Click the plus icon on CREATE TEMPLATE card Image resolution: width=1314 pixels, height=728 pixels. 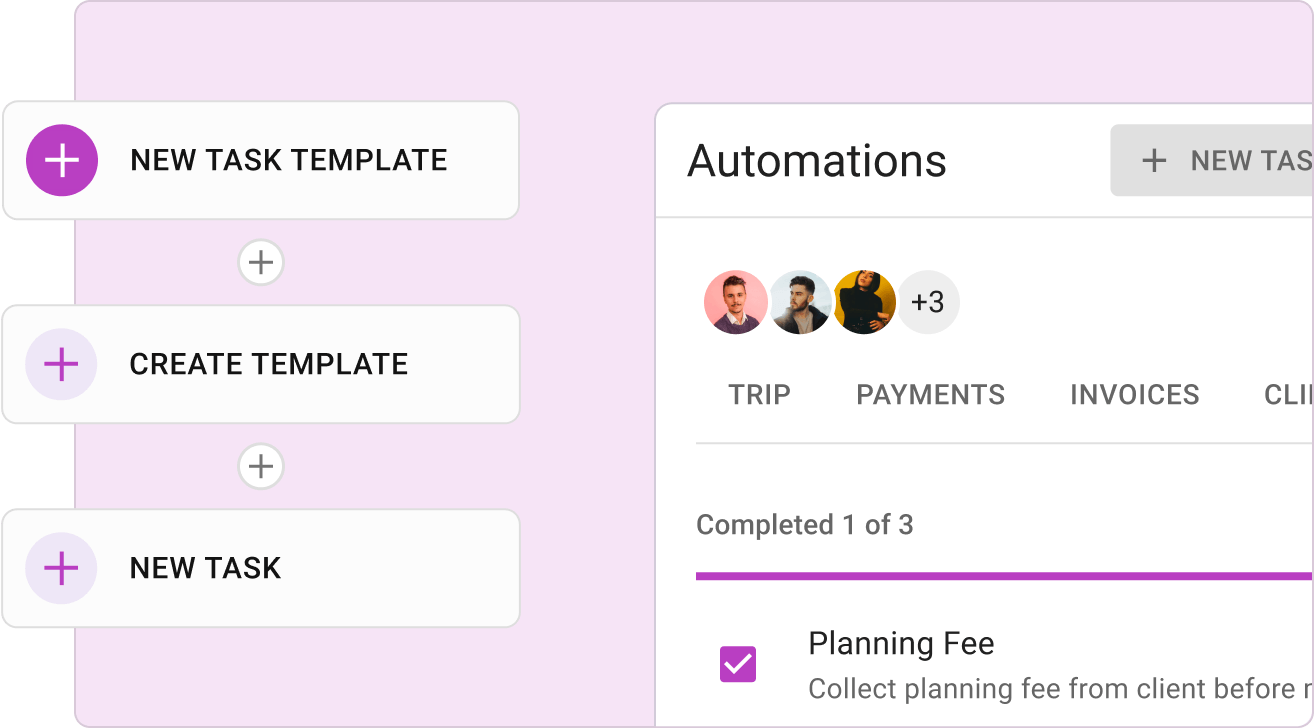click(x=61, y=364)
